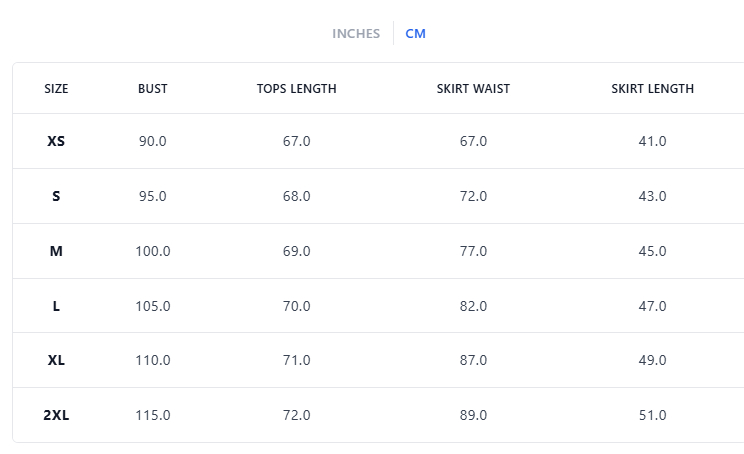The height and width of the screenshot is (454, 744).
Task: Click the XS bust value 90.0
Action: (153, 142)
